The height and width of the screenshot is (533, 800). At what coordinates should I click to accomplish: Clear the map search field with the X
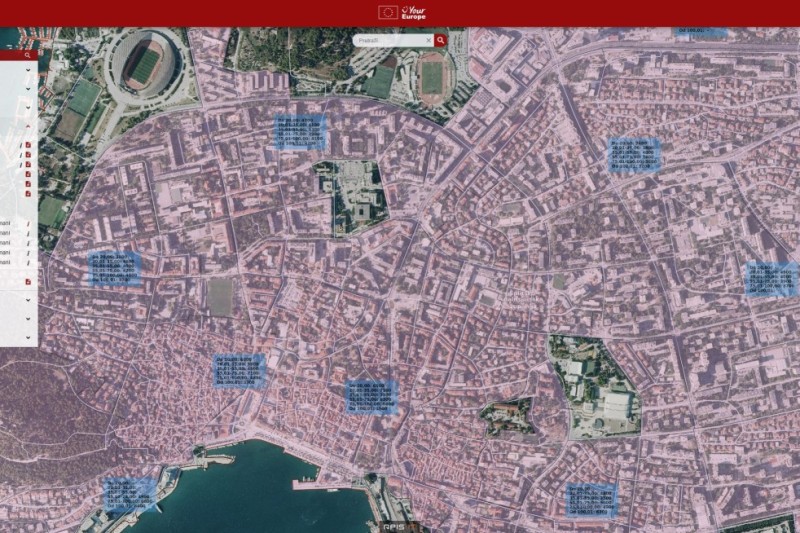click(428, 41)
